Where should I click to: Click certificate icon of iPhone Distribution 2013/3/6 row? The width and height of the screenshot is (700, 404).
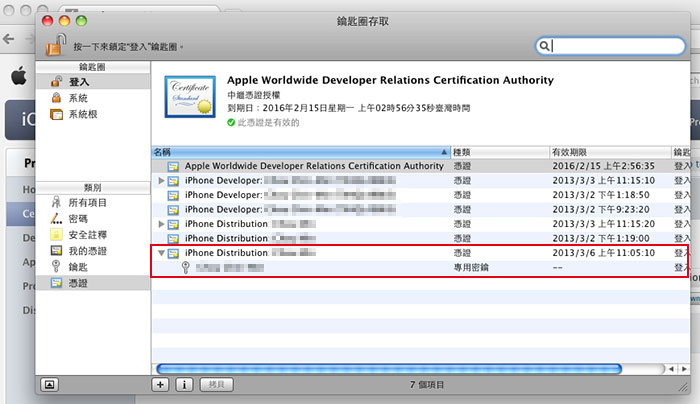(173, 253)
